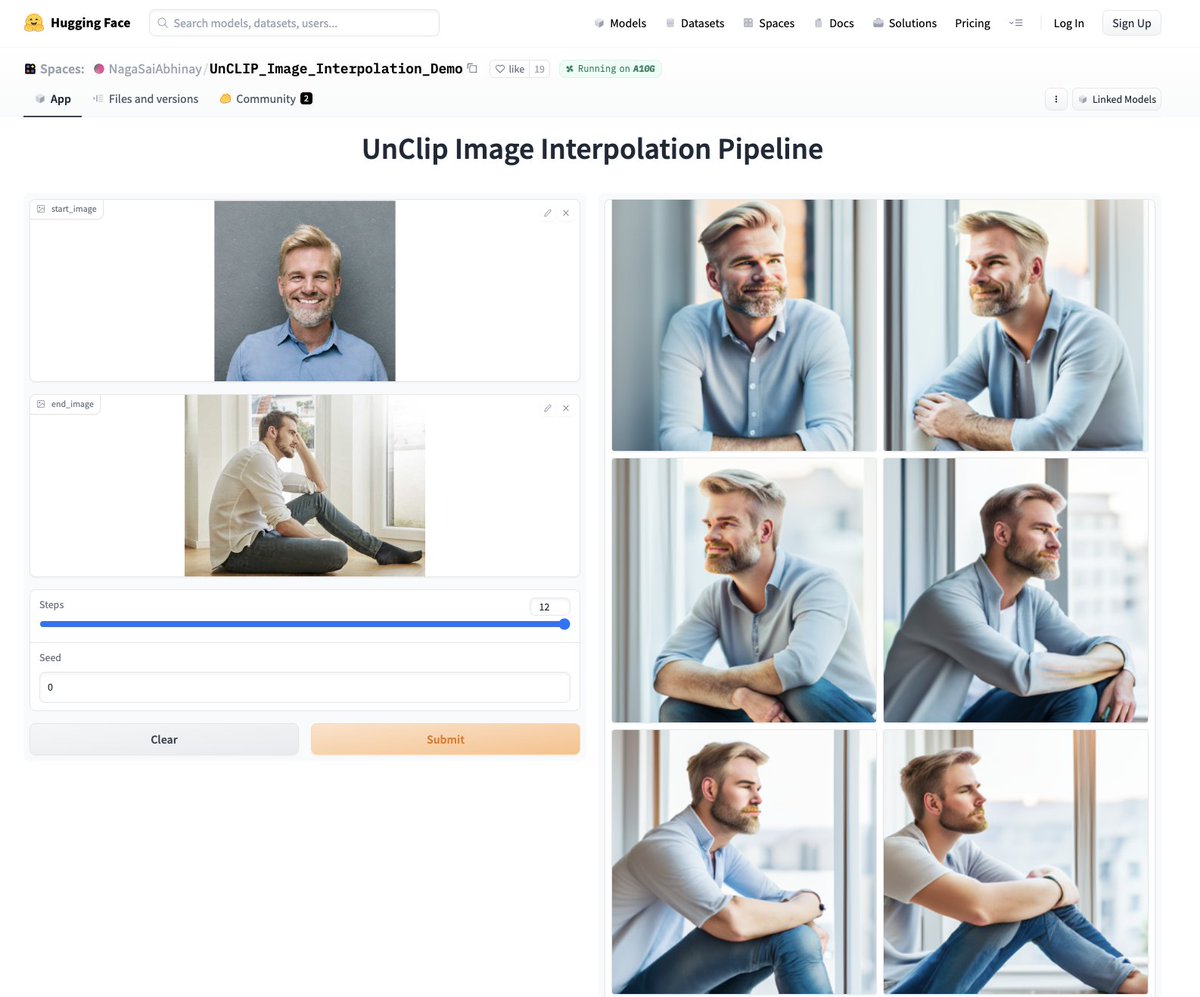Viewport: 1200px width, 997px height.
Task: Click the Running on A10G badge
Action: click(611, 69)
